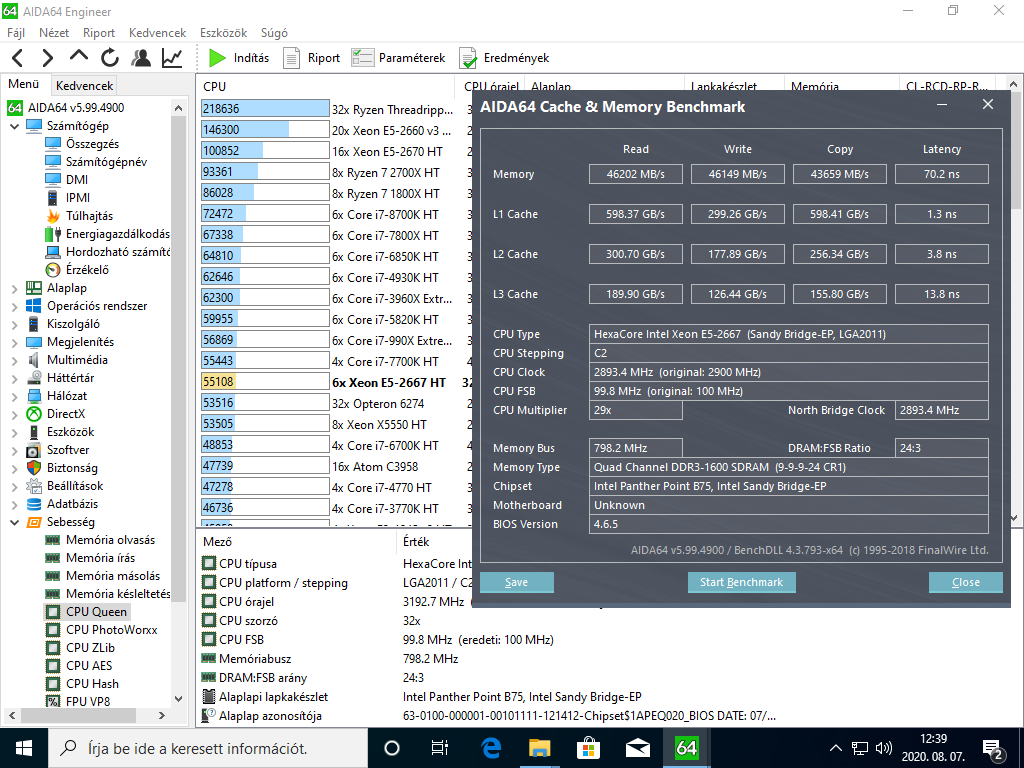
Task: Open File Explorer from the taskbar
Action: tap(540, 748)
